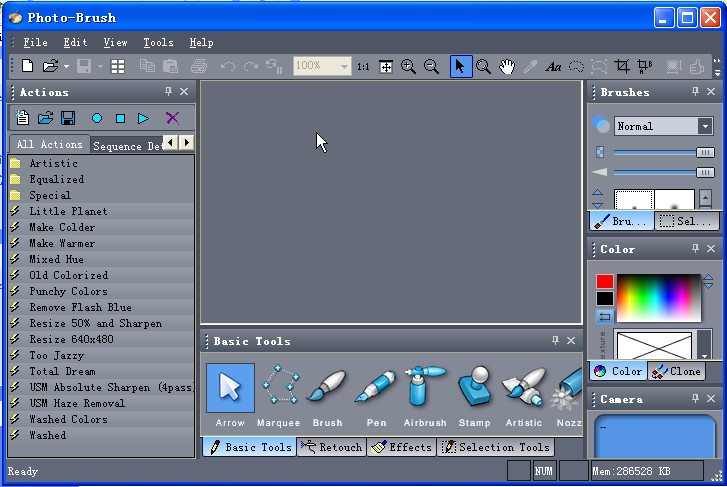Image resolution: width=727 pixels, height=487 pixels.
Task: Select the Artistic brush tool
Action: (524, 396)
